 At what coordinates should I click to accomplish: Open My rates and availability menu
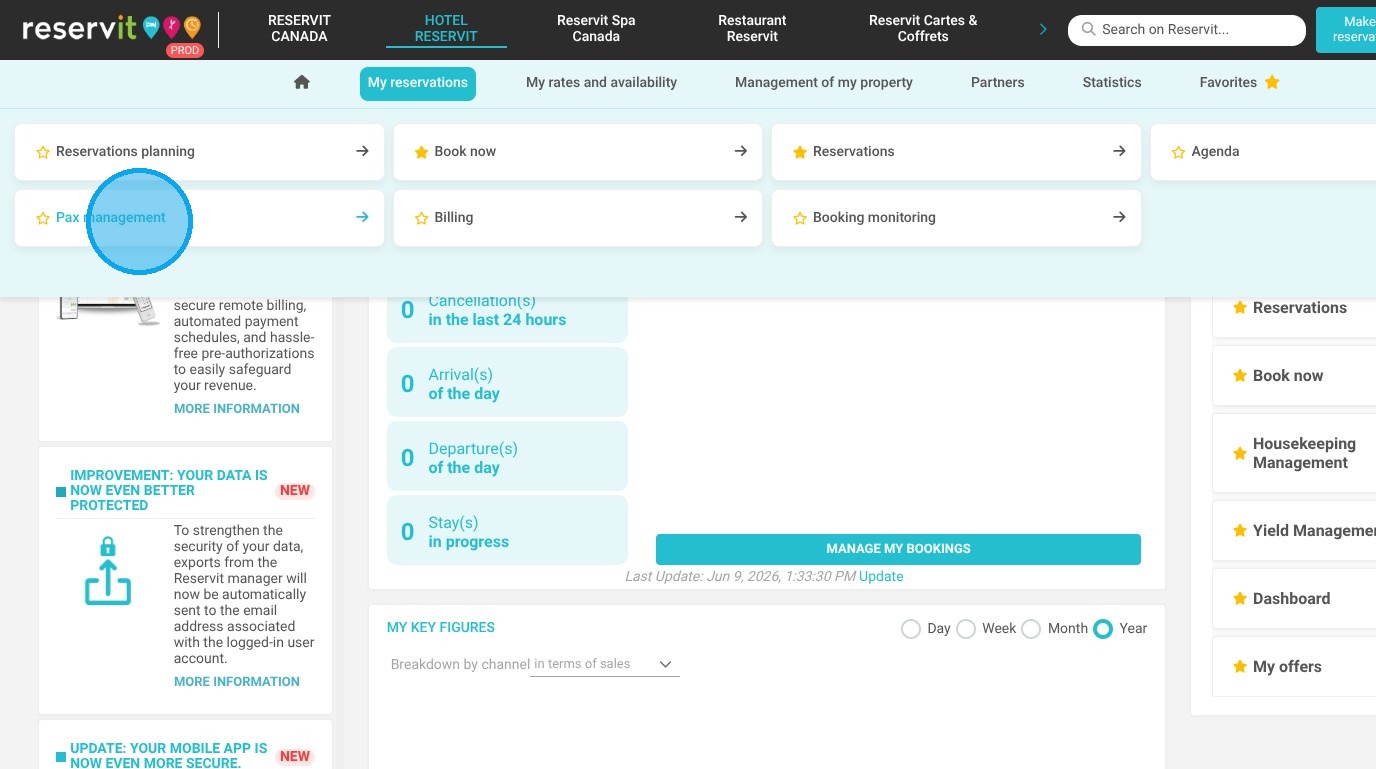tap(602, 83)
